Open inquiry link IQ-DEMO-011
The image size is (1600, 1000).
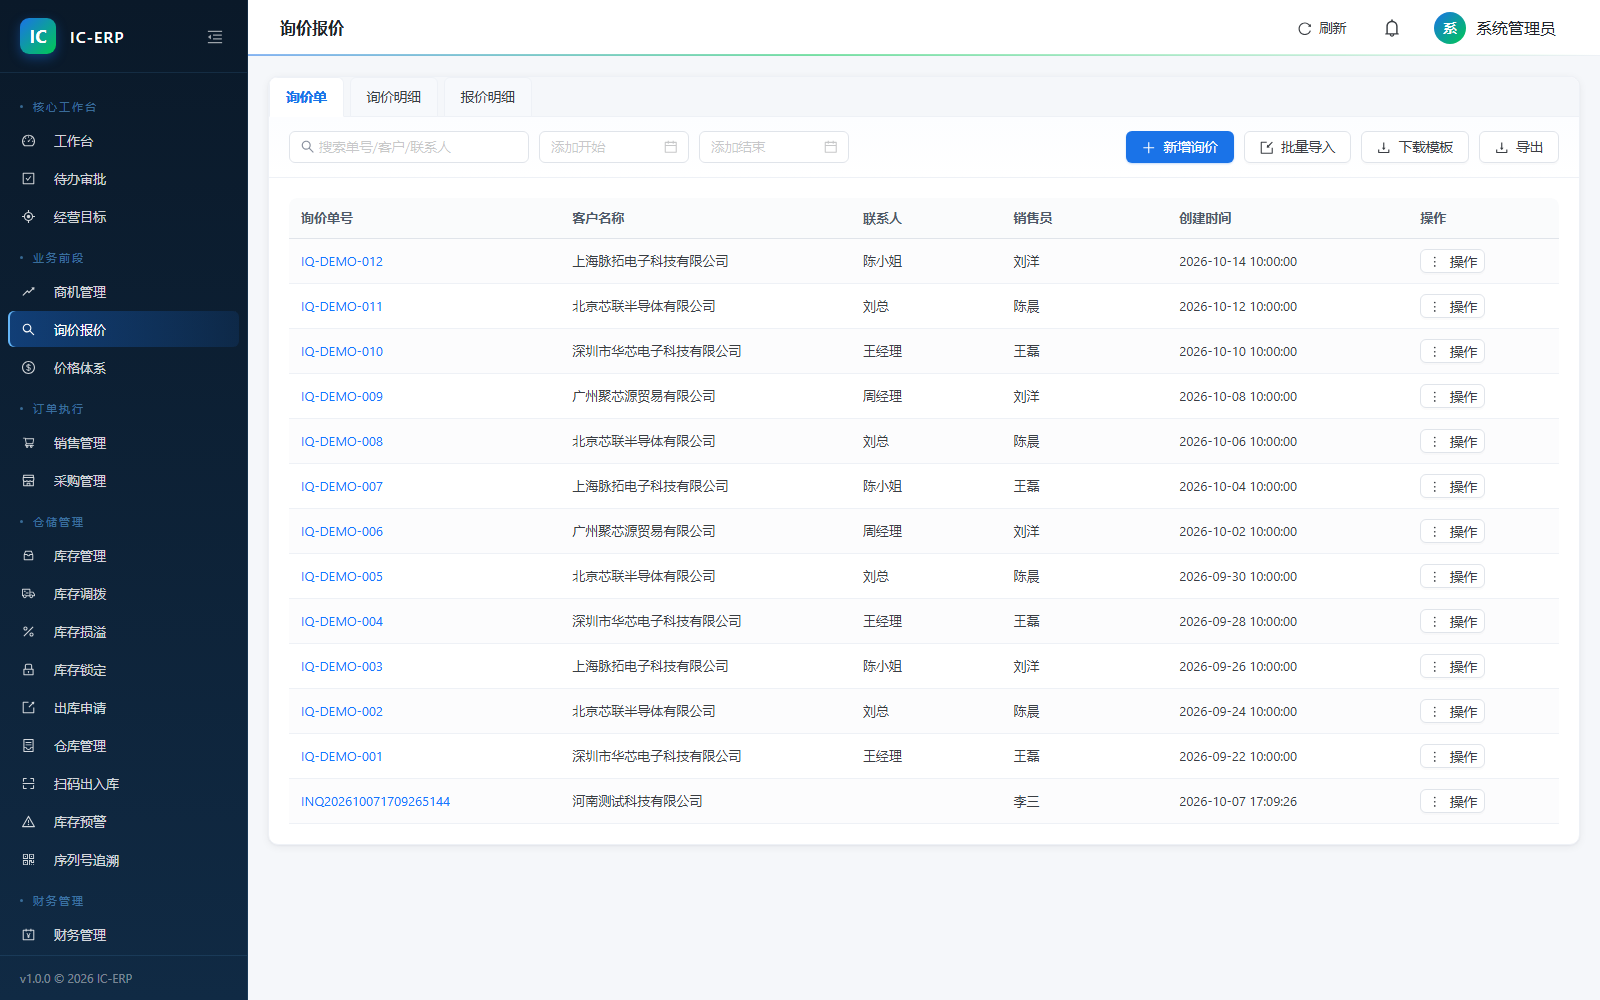(x=342, y=307)
